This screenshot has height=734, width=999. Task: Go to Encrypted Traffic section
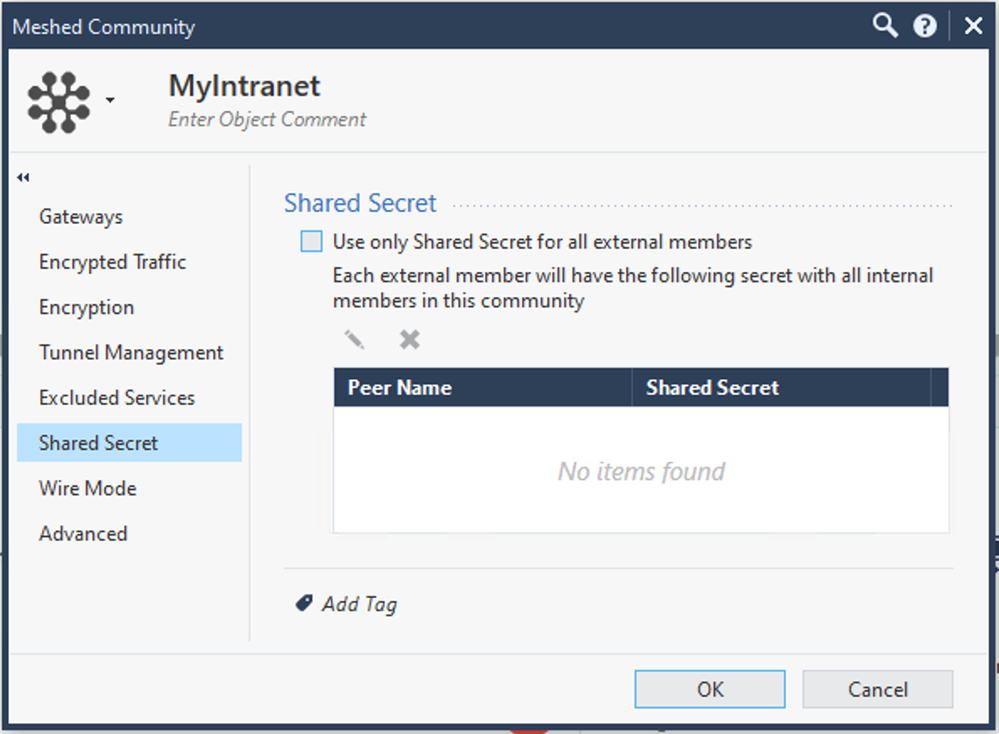coord(112,262)
